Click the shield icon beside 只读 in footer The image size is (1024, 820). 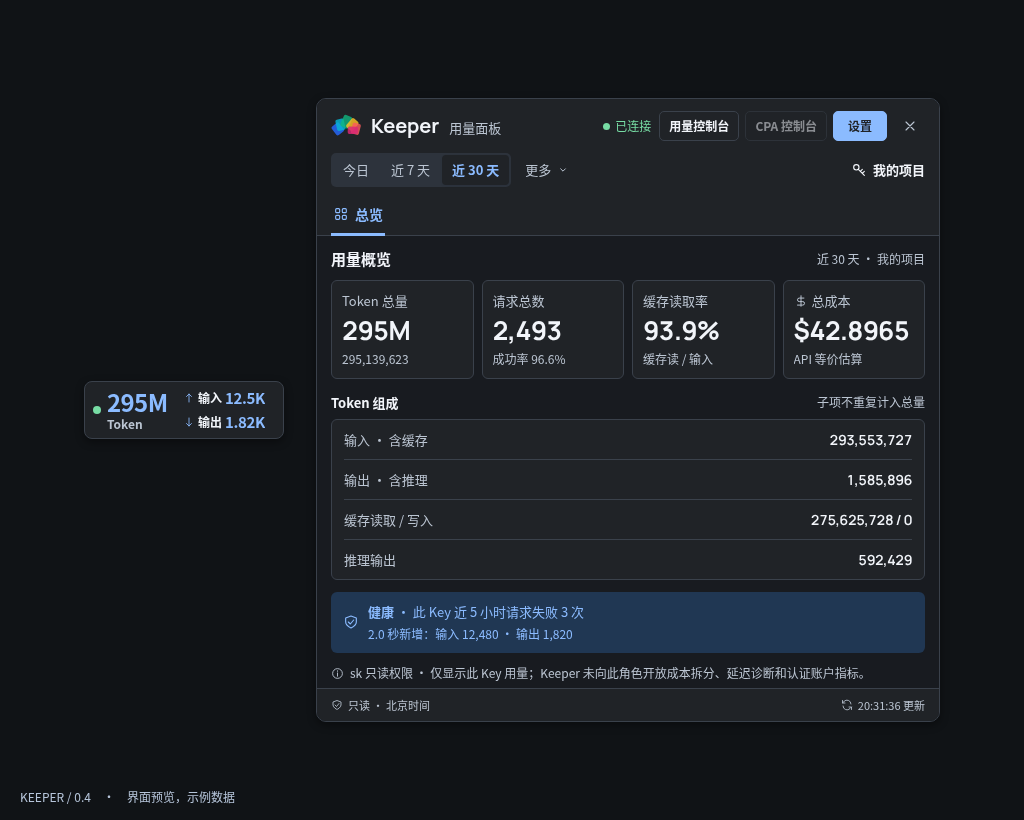(337, 705)
